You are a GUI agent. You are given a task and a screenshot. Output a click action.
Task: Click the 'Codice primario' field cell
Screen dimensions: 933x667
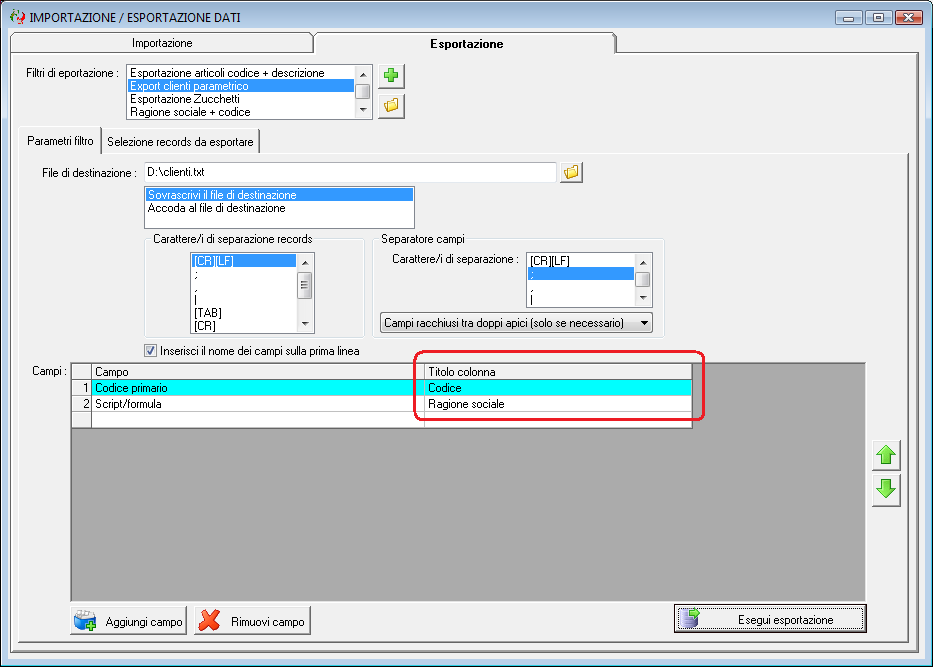[x=258, y=388]
